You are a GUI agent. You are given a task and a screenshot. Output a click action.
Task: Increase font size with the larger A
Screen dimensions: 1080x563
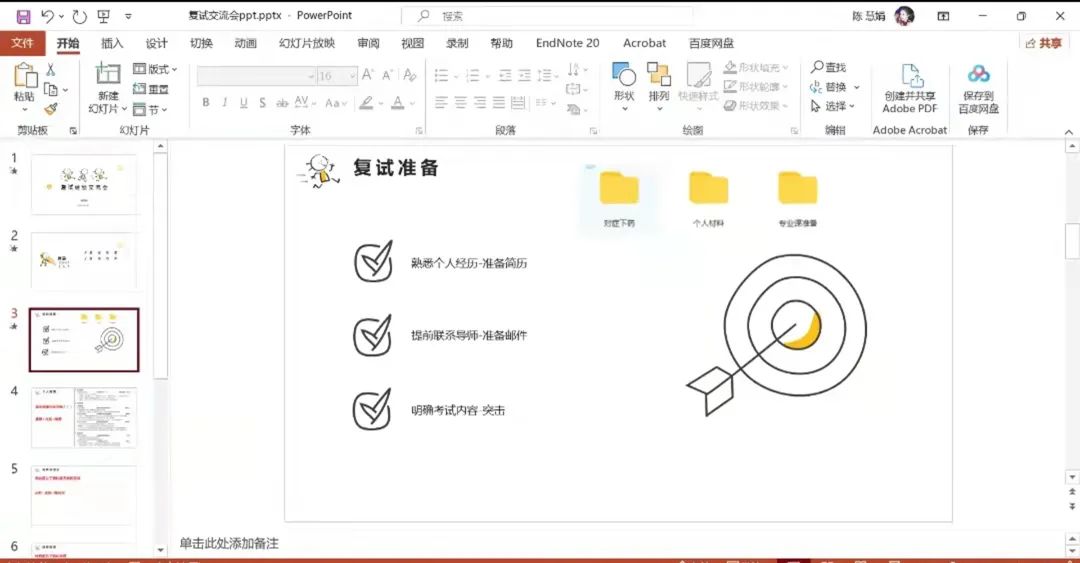(x=368, y=74)
